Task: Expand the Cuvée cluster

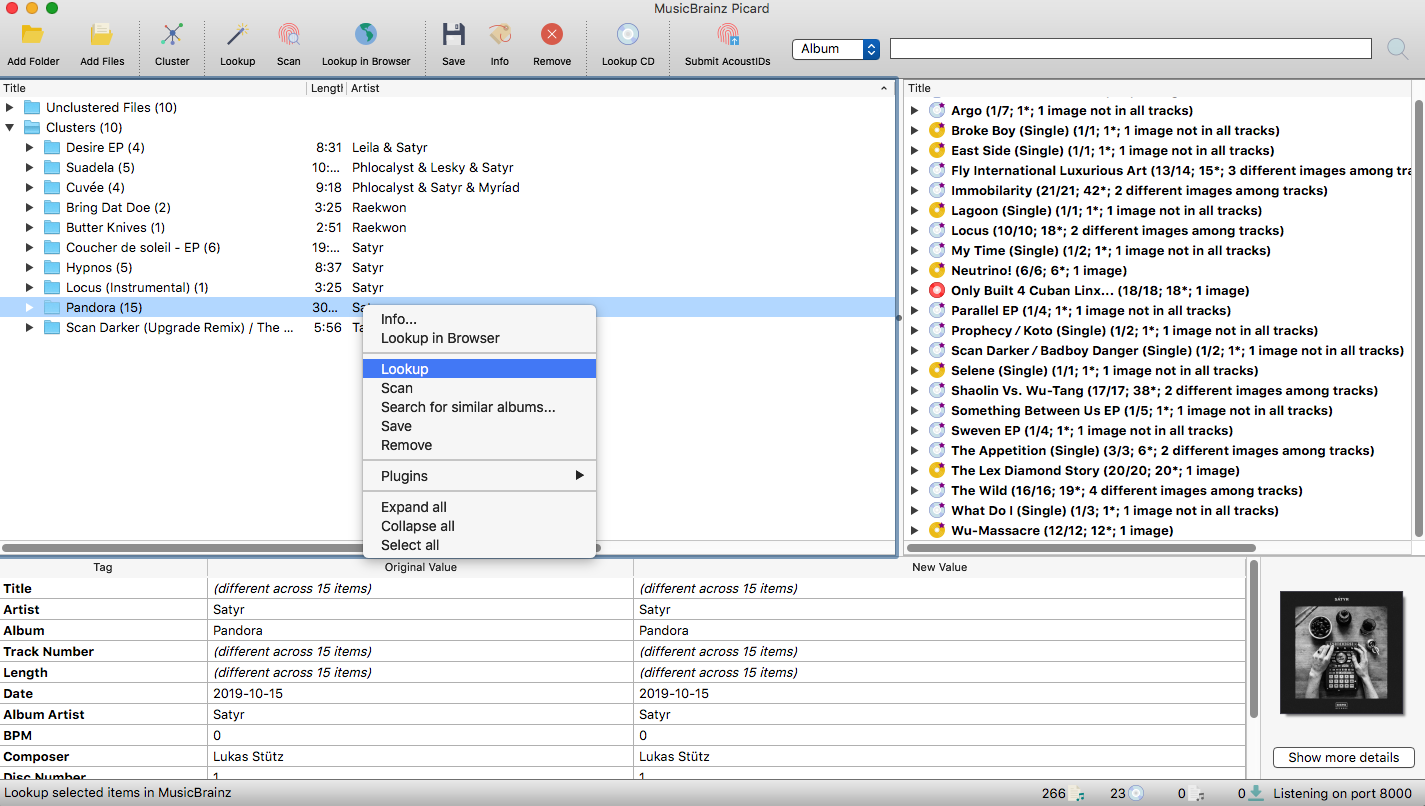Action: coord(30,187)
